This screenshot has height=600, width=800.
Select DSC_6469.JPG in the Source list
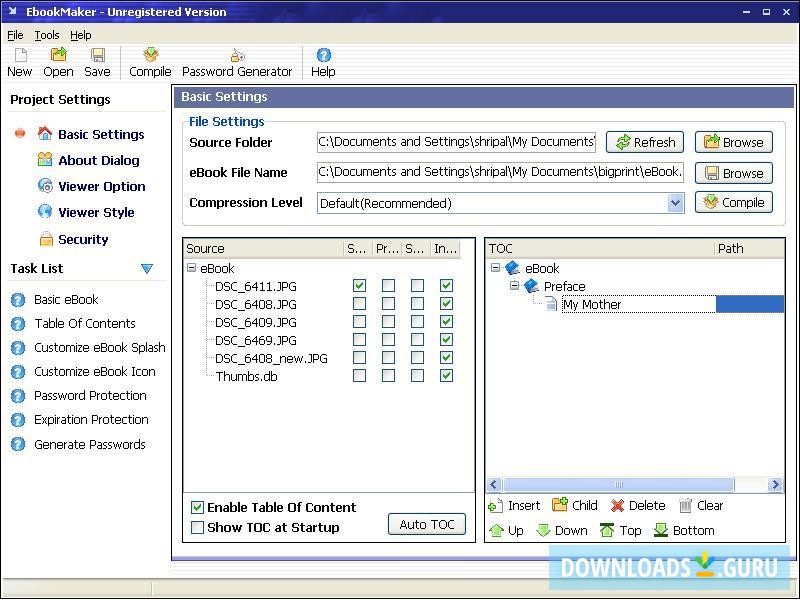click(256, 340)
